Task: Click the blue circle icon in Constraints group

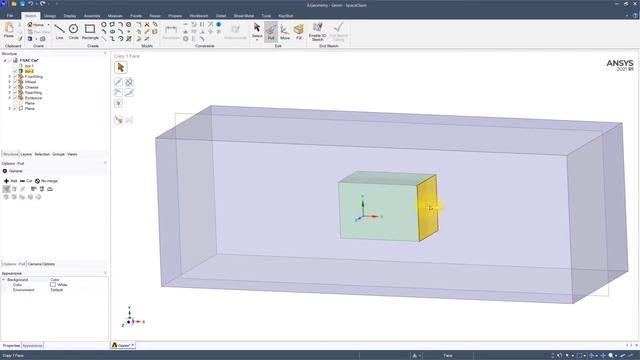Action: point(218,24)
